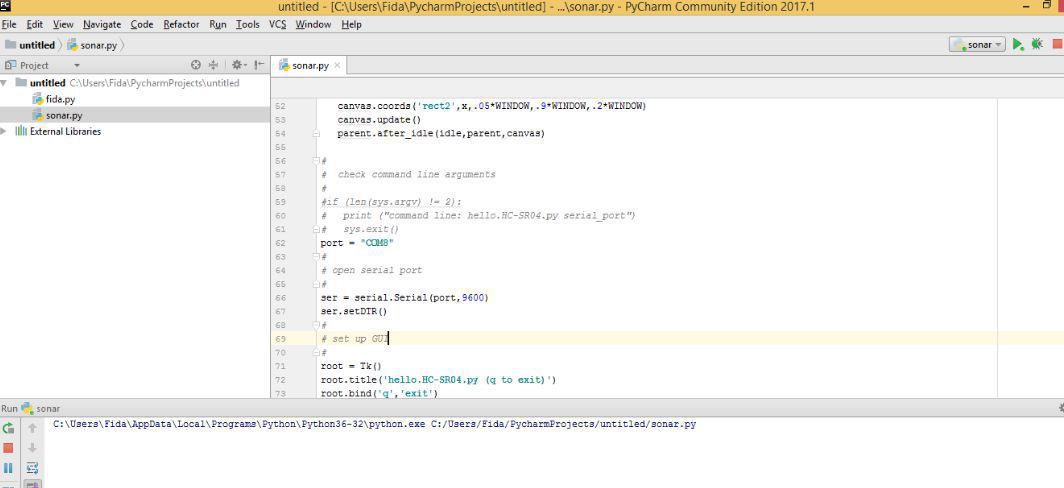
Task: Open the Tools menu
Action: [248, 24]
